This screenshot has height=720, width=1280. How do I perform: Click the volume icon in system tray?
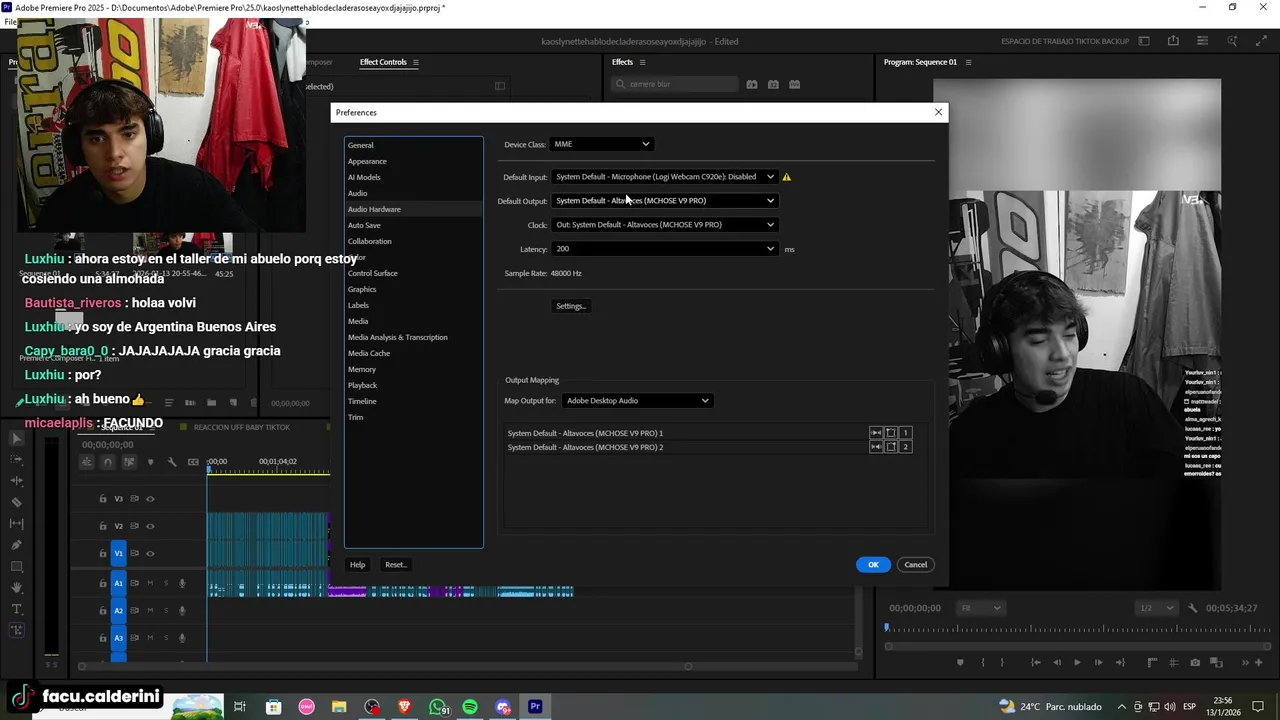(x=1168, y=707)
